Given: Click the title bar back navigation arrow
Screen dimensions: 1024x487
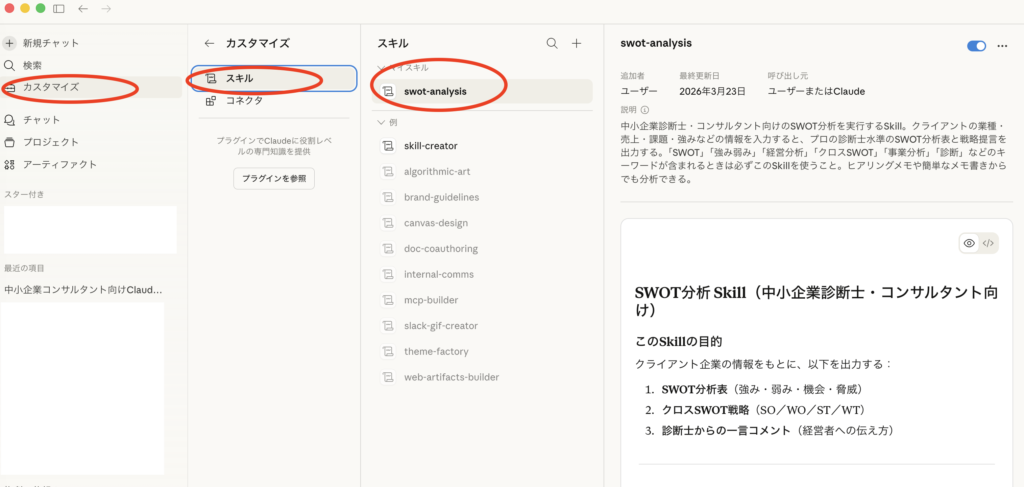Looking at the screenshot, I should click(83, 8).
